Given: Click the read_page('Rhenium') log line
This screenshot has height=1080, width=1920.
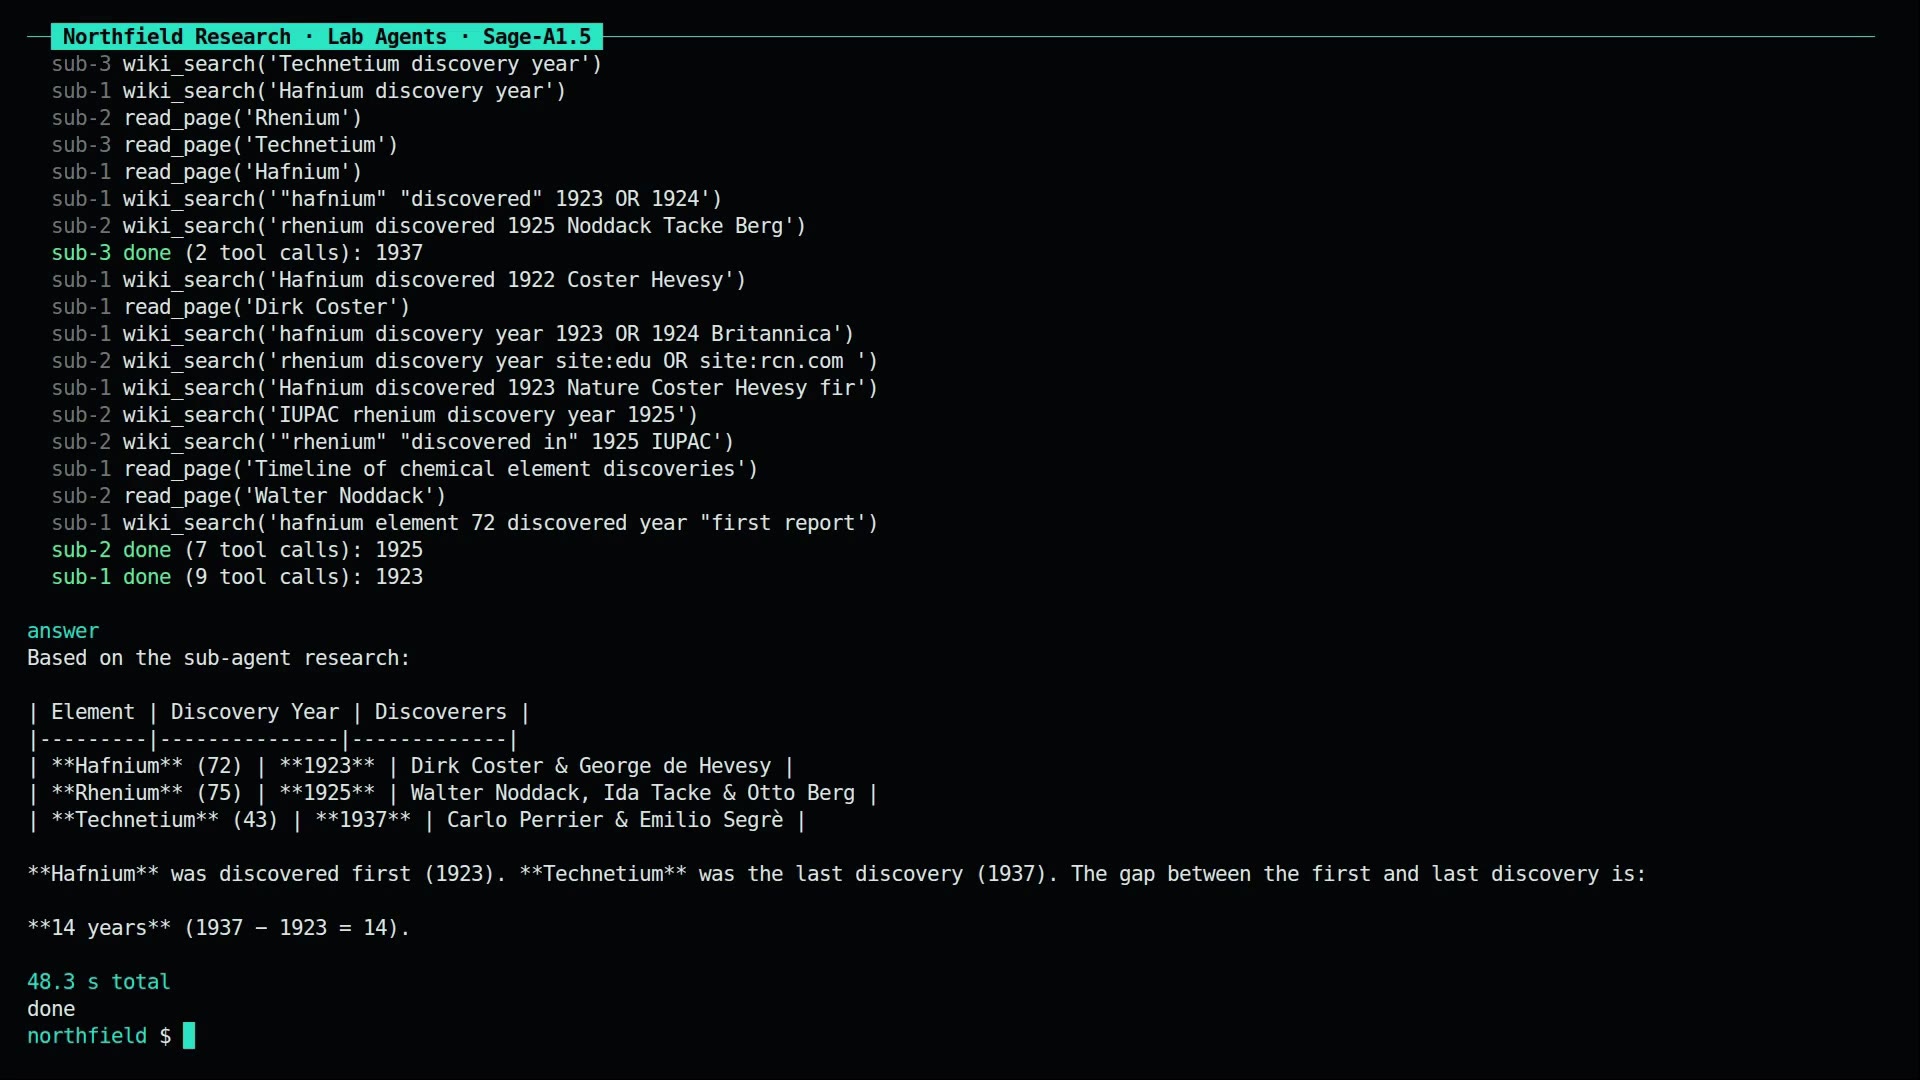Looking at the screenshot, I should 207,118.
